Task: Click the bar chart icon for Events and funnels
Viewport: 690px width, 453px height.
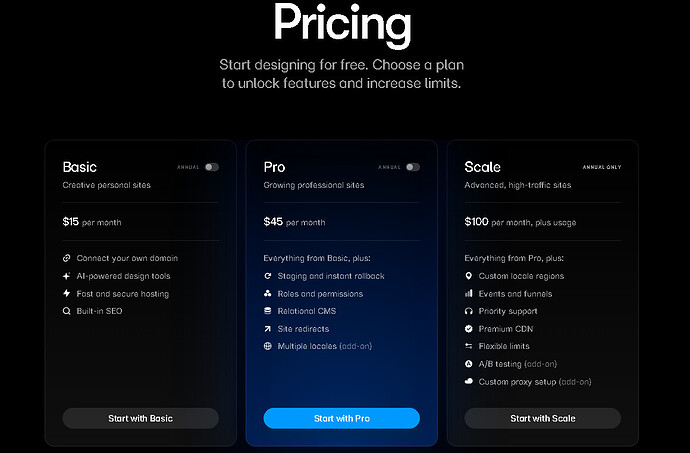Action: click(x=469, y=294)
